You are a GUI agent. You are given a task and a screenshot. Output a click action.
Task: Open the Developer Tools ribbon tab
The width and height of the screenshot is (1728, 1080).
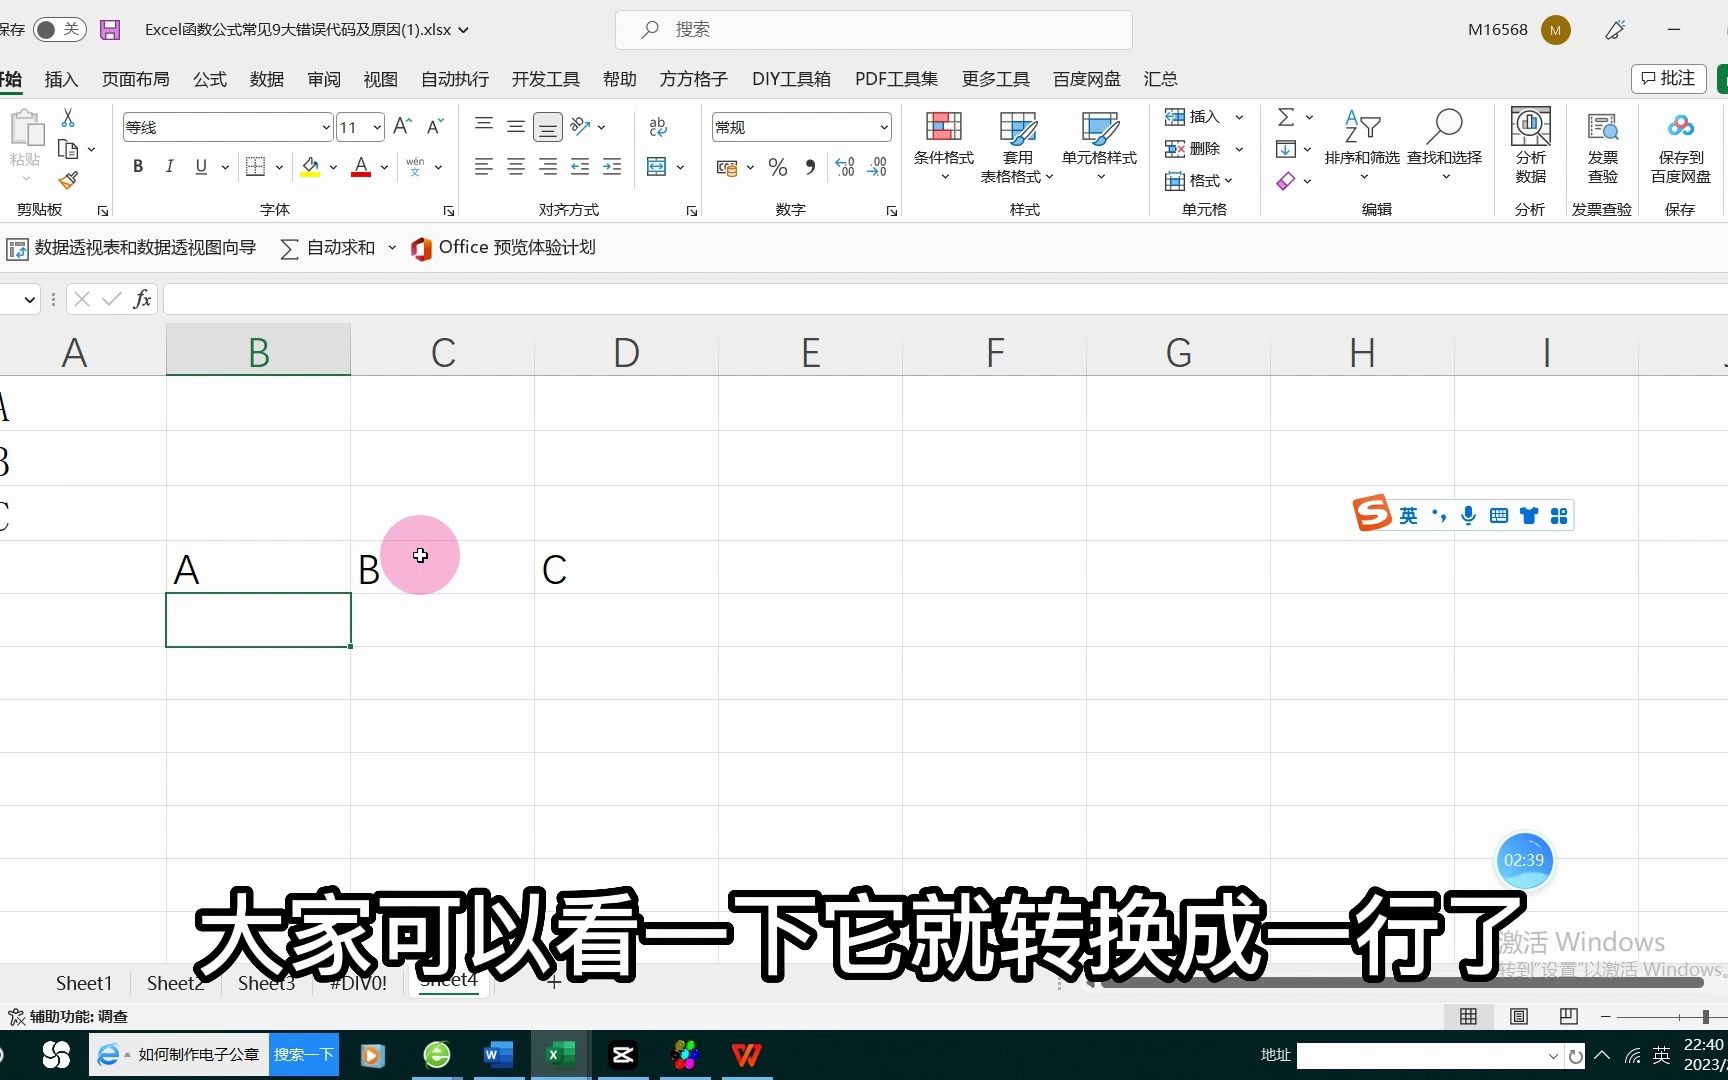(x=546, y=79)
